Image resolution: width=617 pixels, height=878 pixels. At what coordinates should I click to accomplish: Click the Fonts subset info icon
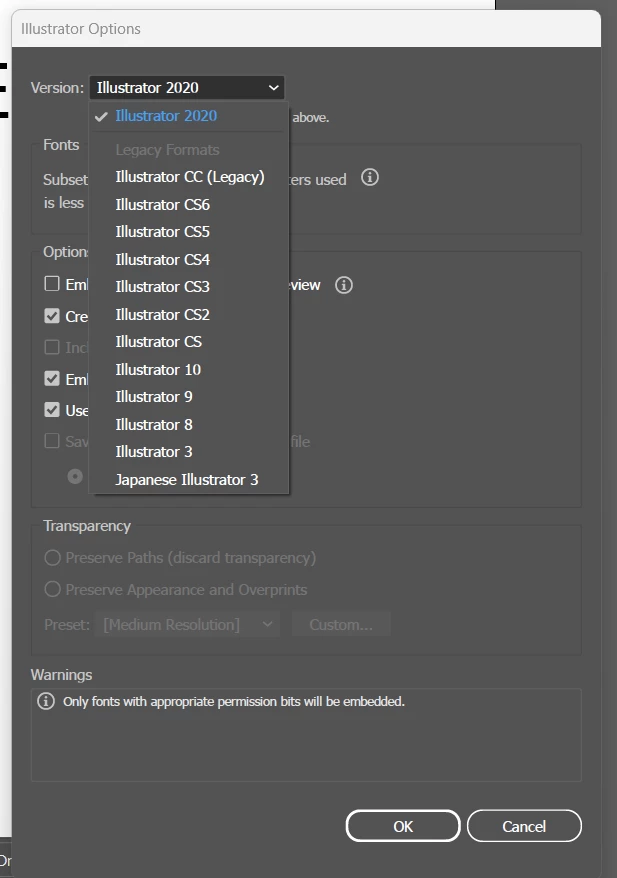(x=370, y=178)
